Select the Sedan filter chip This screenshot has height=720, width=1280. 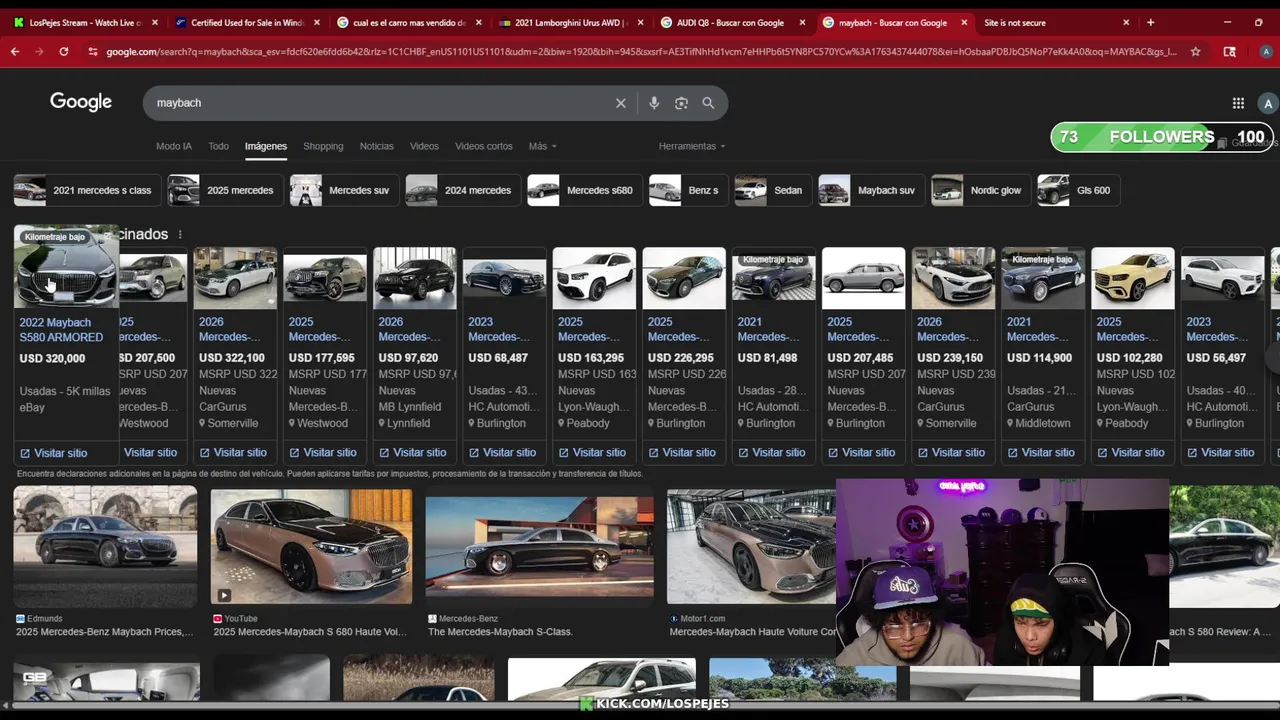(772, 190)
